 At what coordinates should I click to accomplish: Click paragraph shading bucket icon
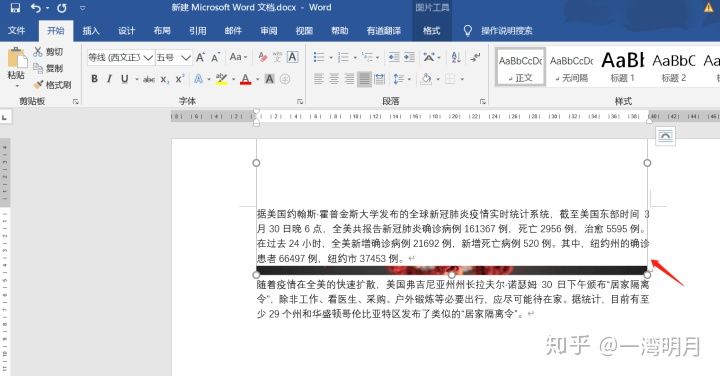click(426, 79)
